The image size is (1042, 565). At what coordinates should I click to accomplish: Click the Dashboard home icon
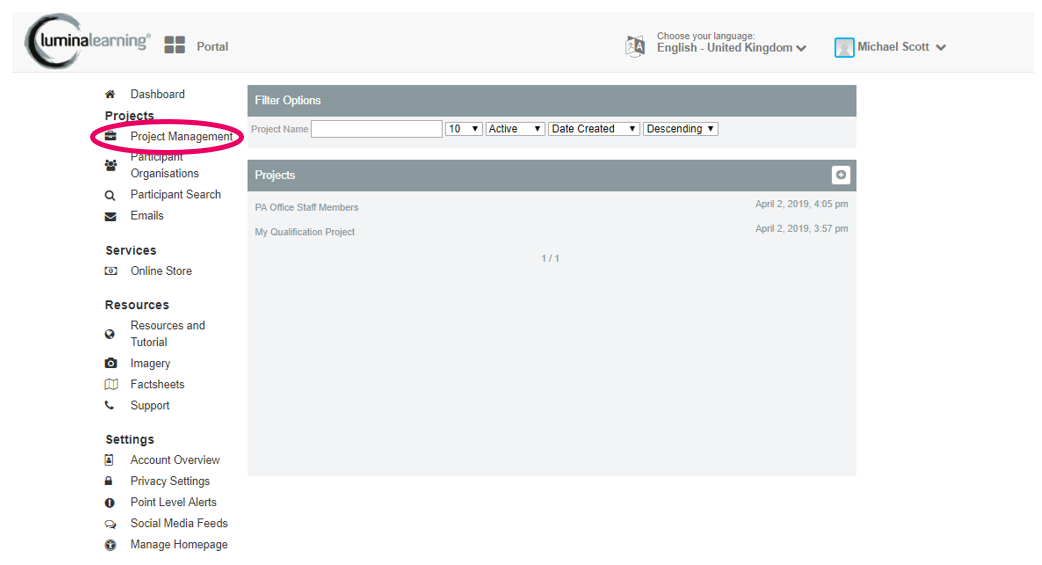pyautogui.click(x=110, y=94)
